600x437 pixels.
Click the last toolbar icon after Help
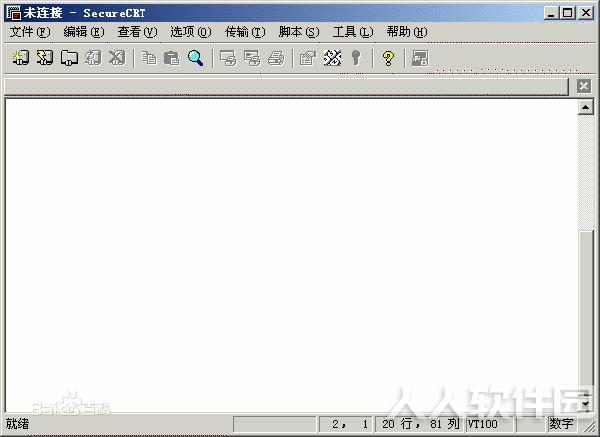click(420, 58)
